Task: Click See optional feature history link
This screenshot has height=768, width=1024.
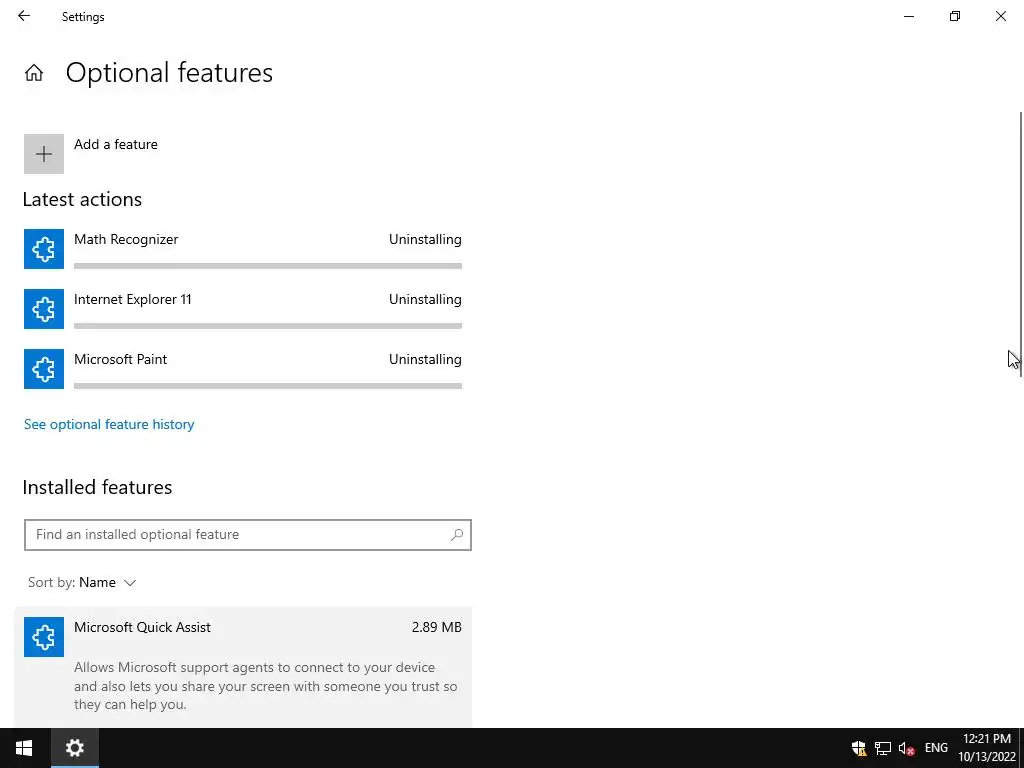Action: pos(109,424)
